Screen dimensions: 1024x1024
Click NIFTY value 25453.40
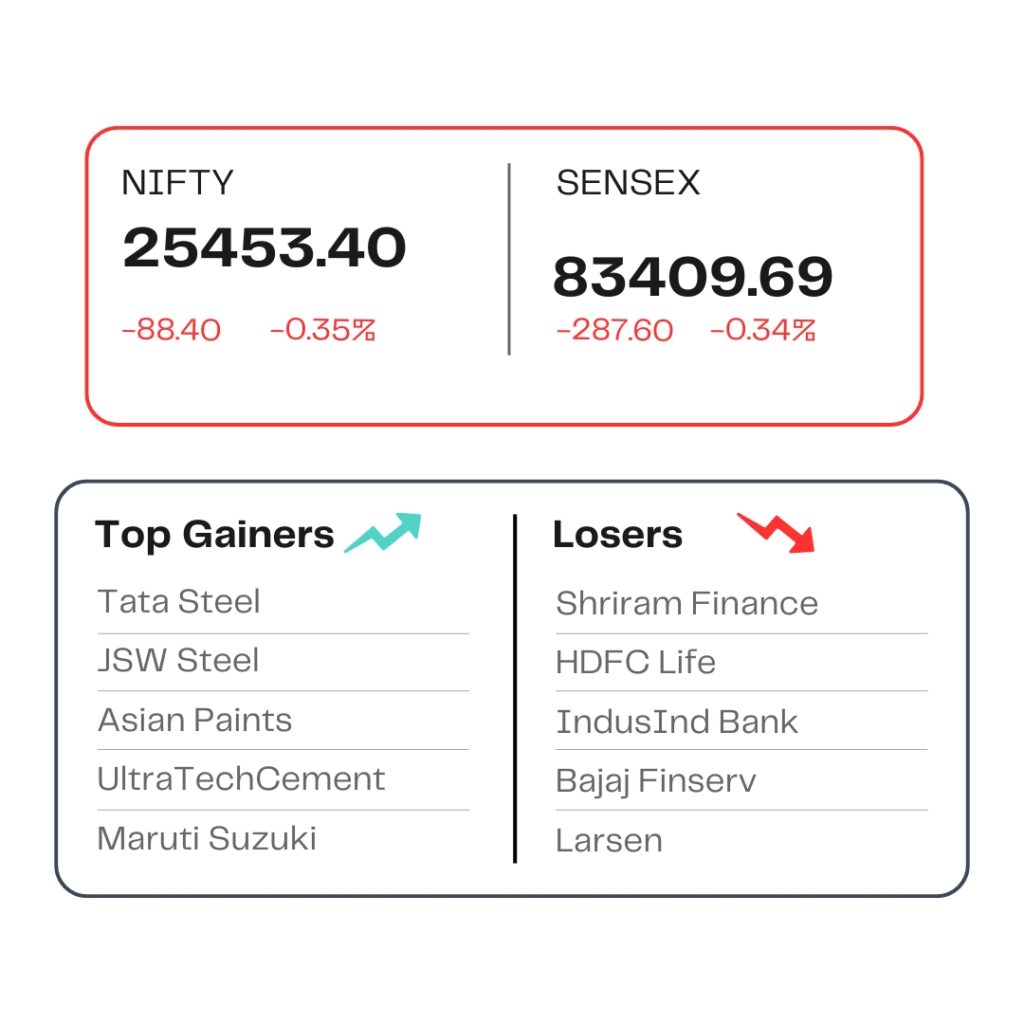point(264,248)
